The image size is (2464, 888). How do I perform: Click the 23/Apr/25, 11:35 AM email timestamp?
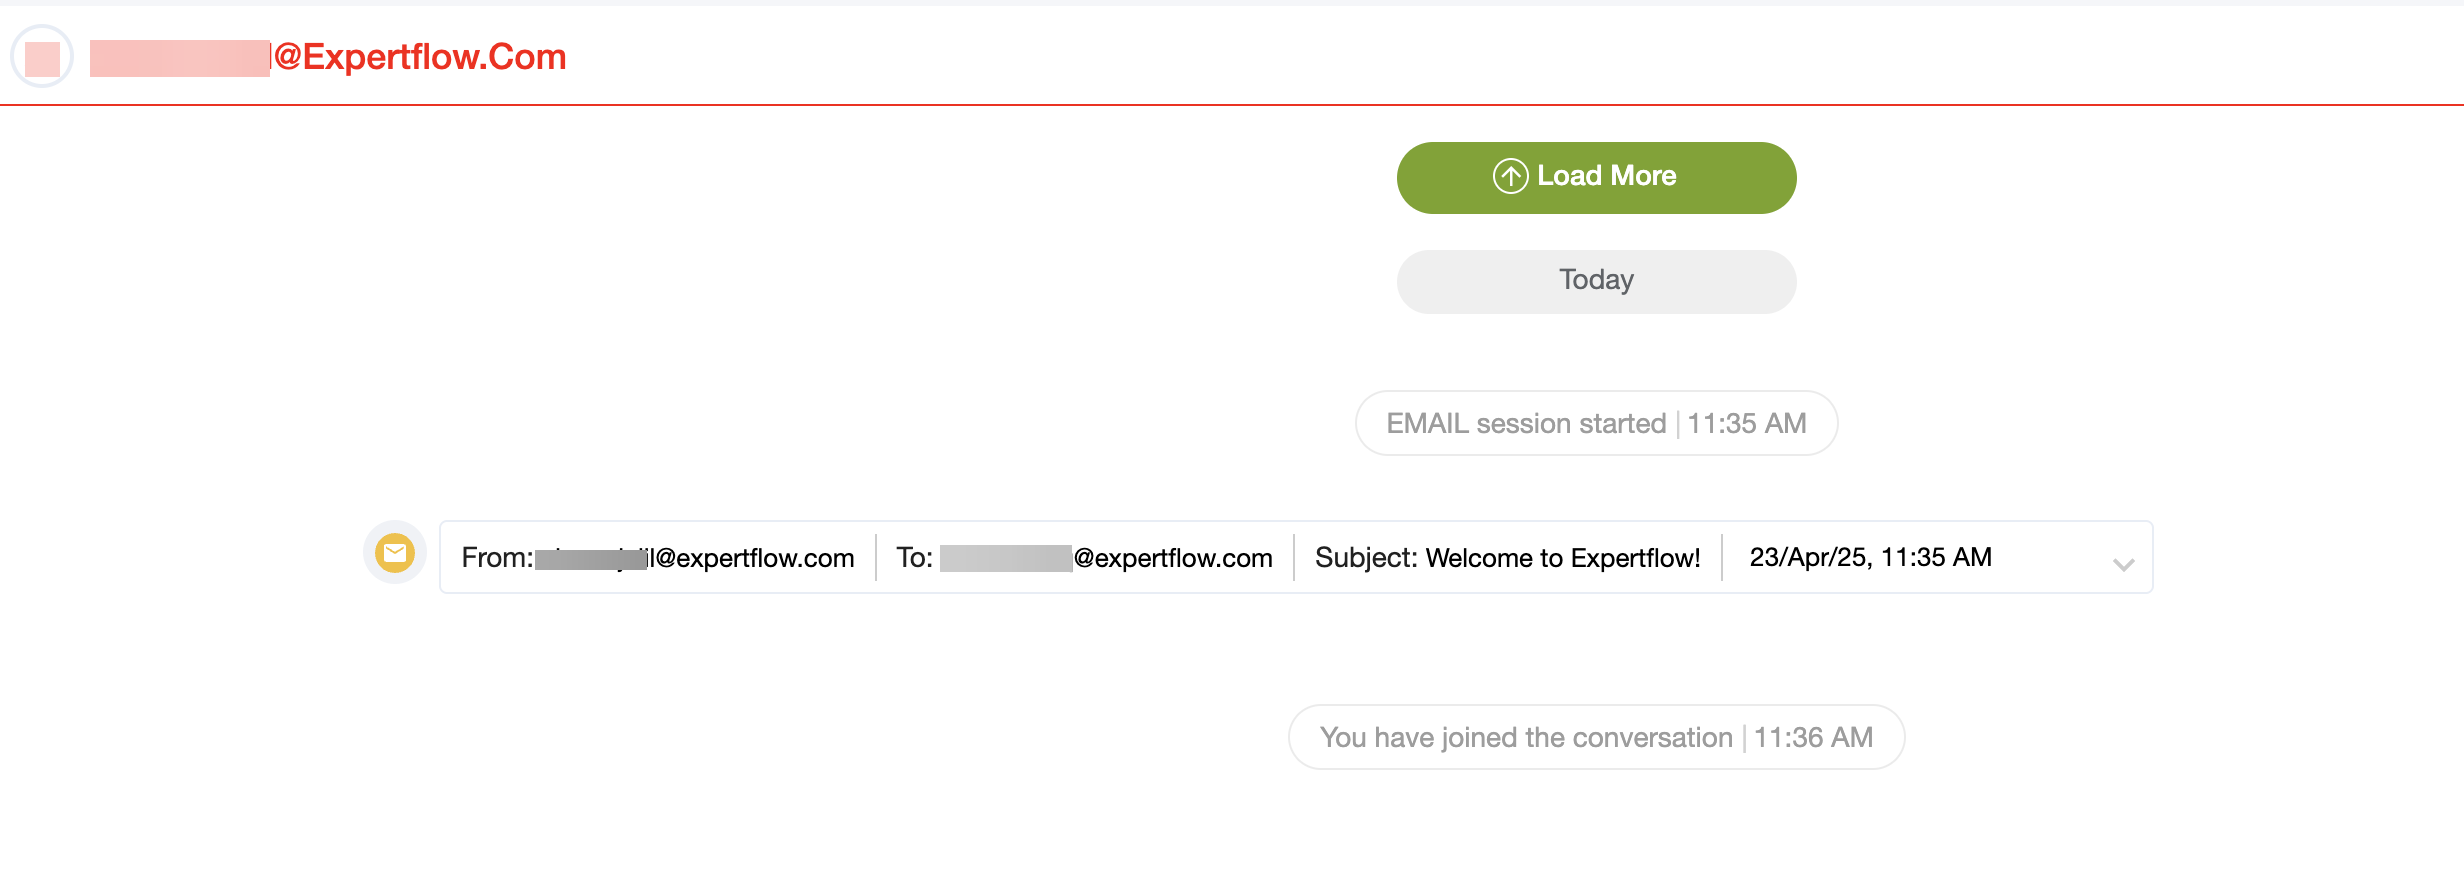[1870, 557]
